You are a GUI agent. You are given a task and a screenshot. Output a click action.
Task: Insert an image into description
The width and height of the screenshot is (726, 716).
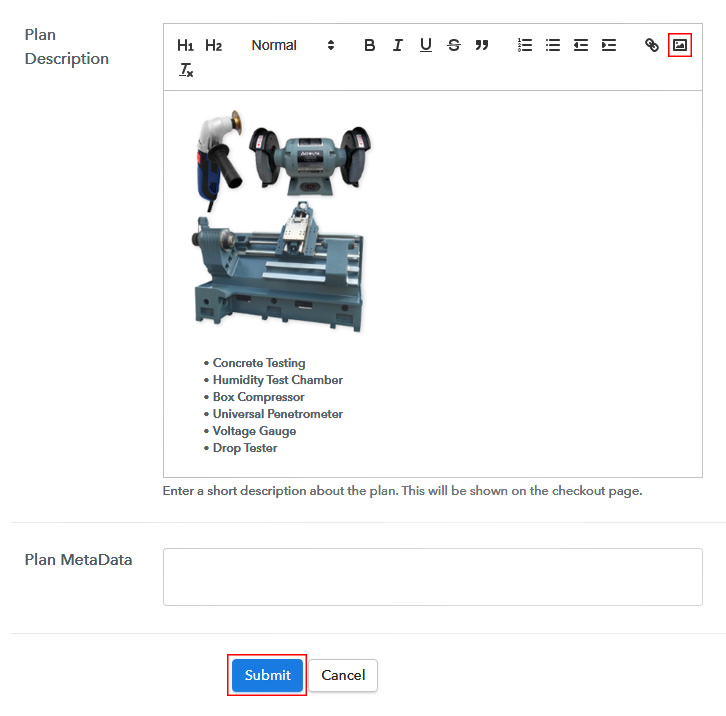click(680, 45)
